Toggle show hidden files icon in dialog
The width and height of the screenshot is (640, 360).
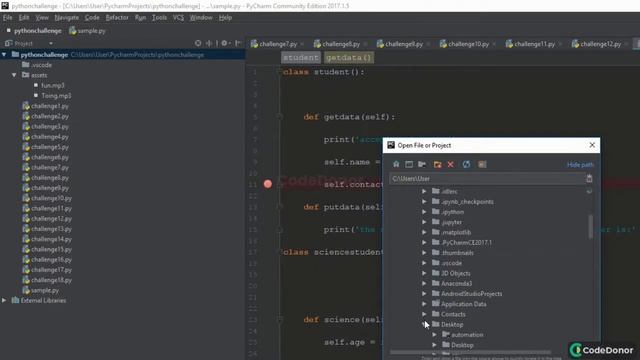(482, 164)
